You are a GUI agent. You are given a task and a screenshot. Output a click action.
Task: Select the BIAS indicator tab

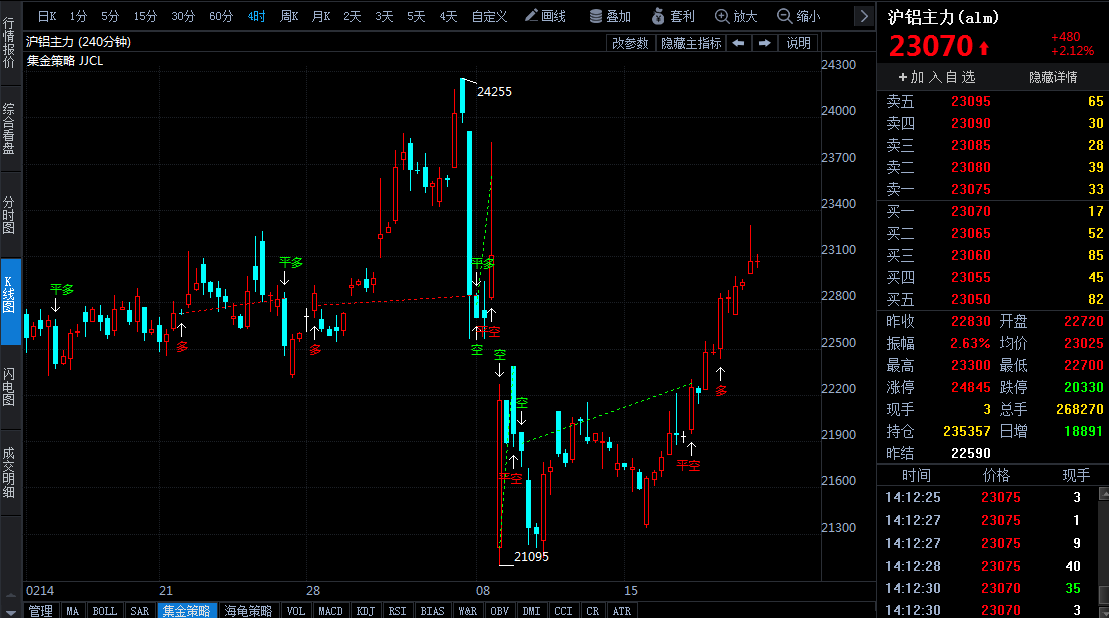(x=432, y=610)
